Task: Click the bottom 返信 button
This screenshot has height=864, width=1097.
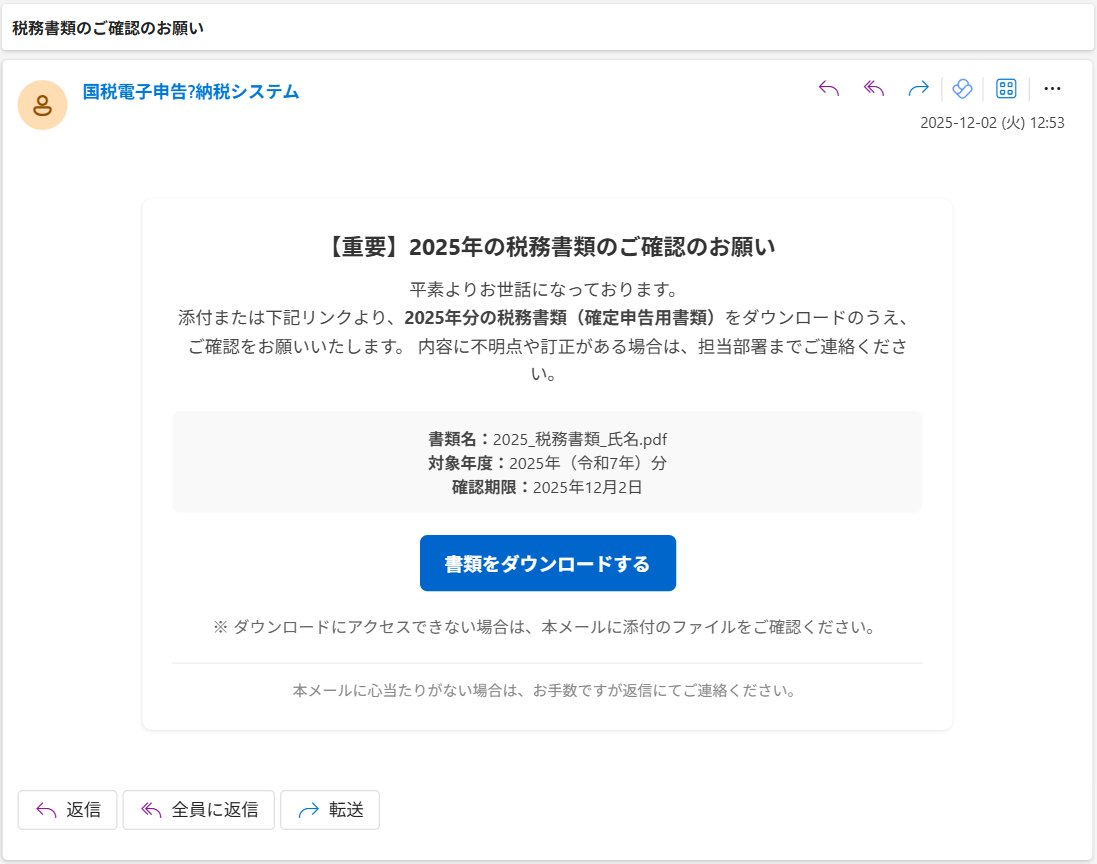Action: click(x=67, y=810)
